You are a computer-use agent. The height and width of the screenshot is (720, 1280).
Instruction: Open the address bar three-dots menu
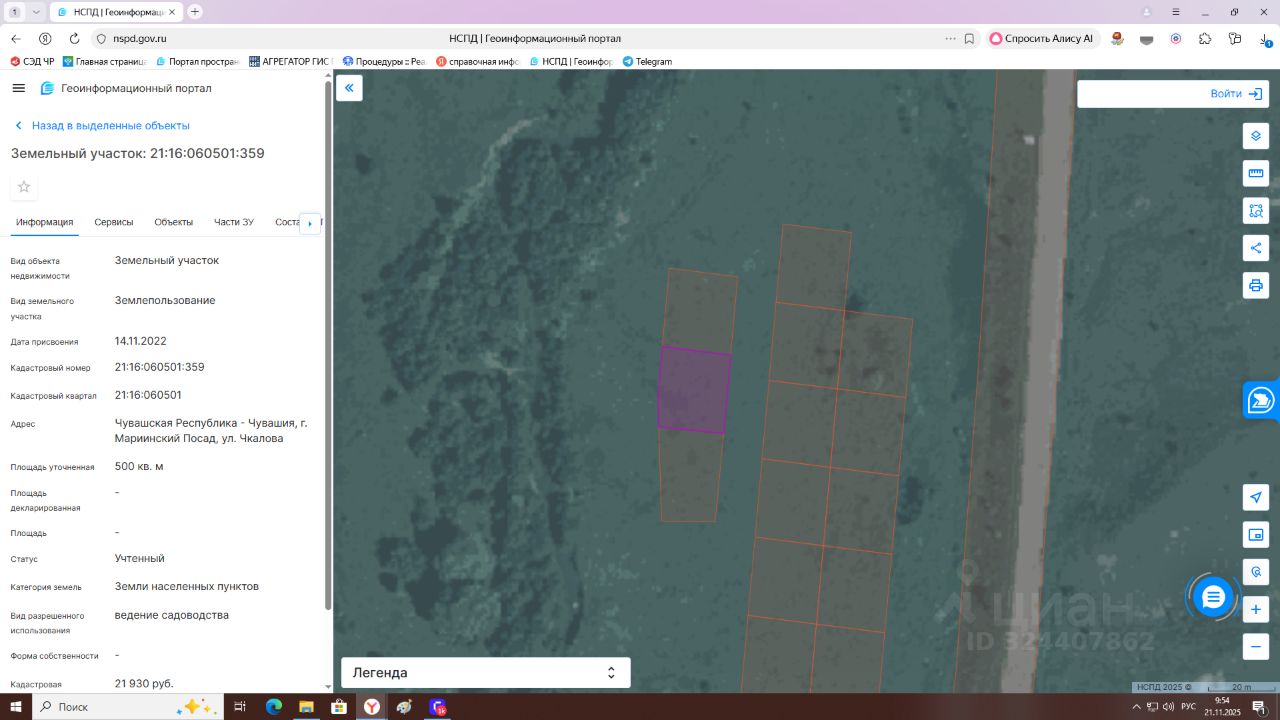[x=950, y=39]
